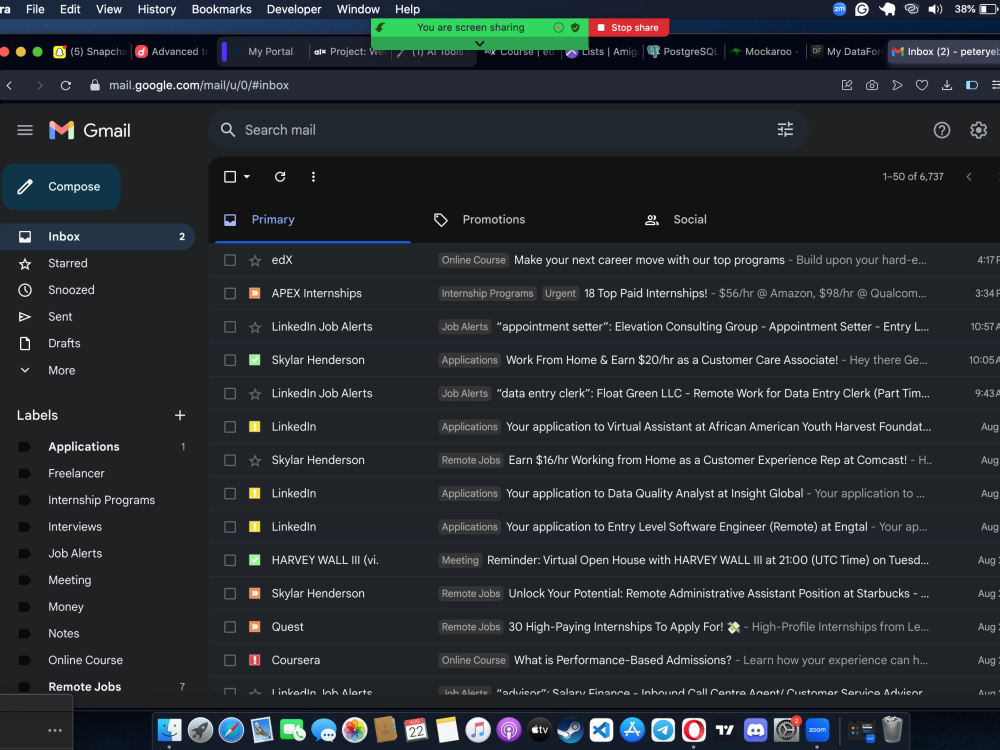This screenshot has width=1000, height=750.
Task: Tick the select-all emails checkbox
Action: [x=230, y=177]
